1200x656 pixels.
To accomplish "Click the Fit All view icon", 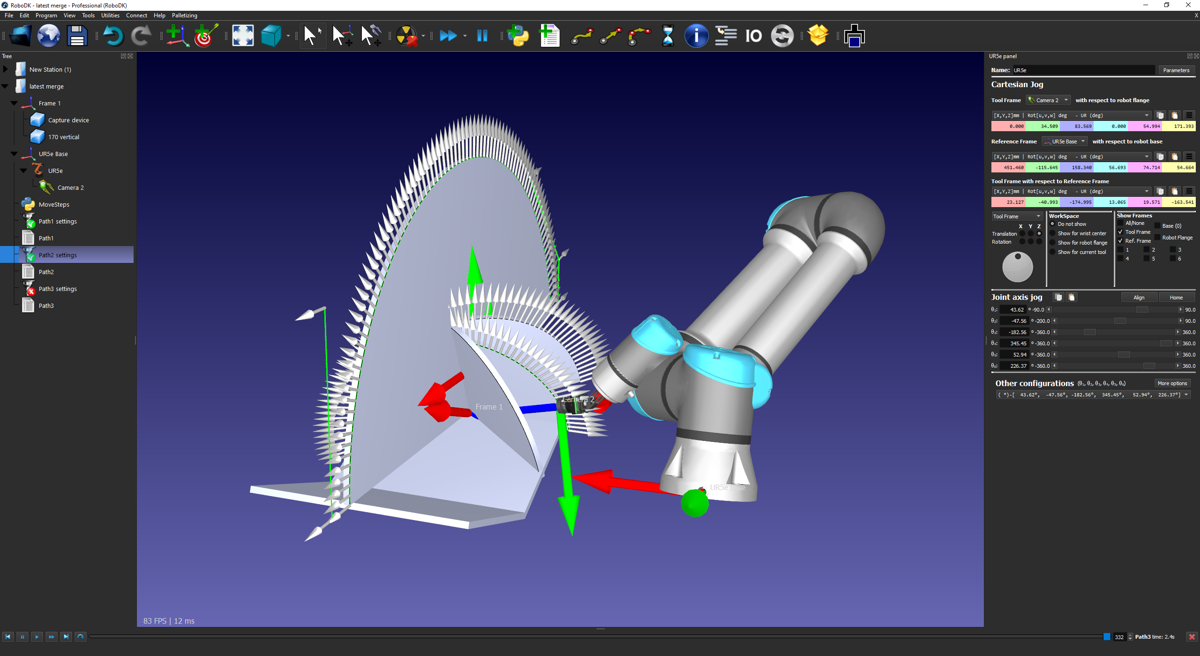I will coord(243,36).
